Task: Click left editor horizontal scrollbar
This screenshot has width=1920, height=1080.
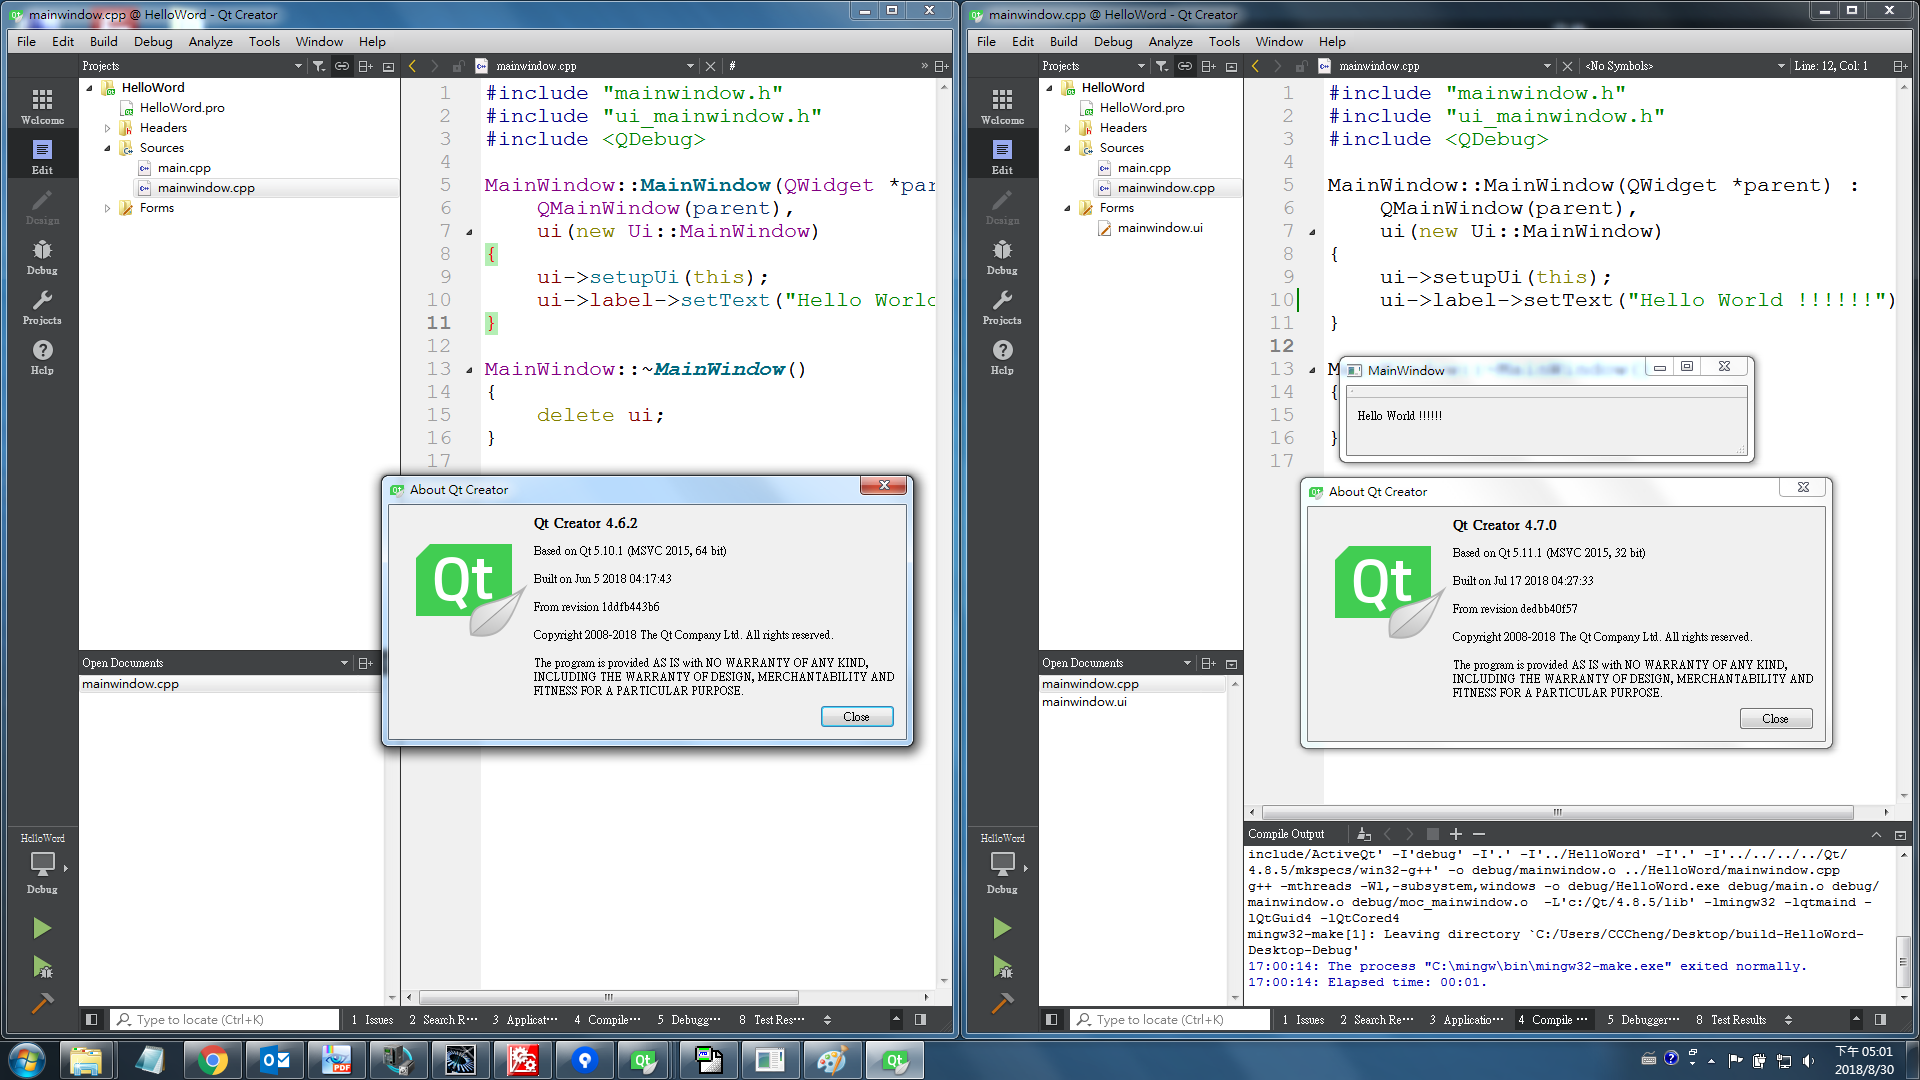Action: 608,997
